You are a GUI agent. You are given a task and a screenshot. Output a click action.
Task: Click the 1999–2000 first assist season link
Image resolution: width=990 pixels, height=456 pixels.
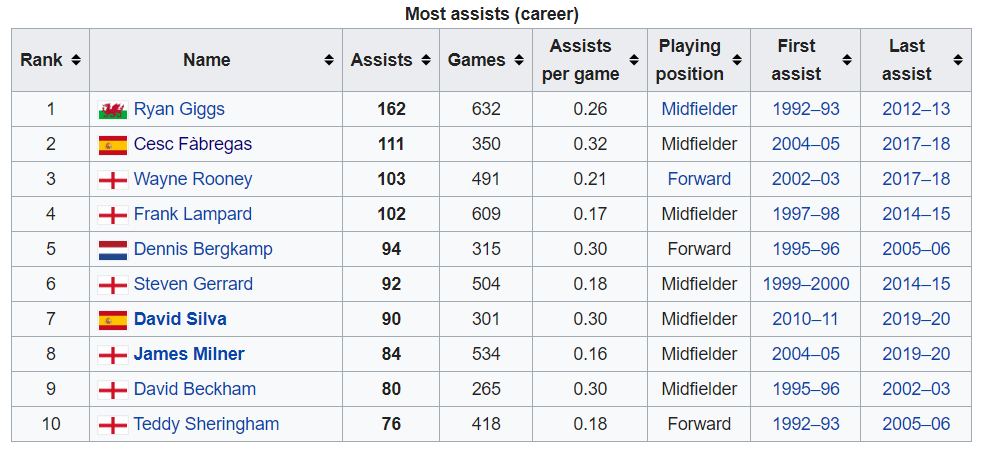806,284
